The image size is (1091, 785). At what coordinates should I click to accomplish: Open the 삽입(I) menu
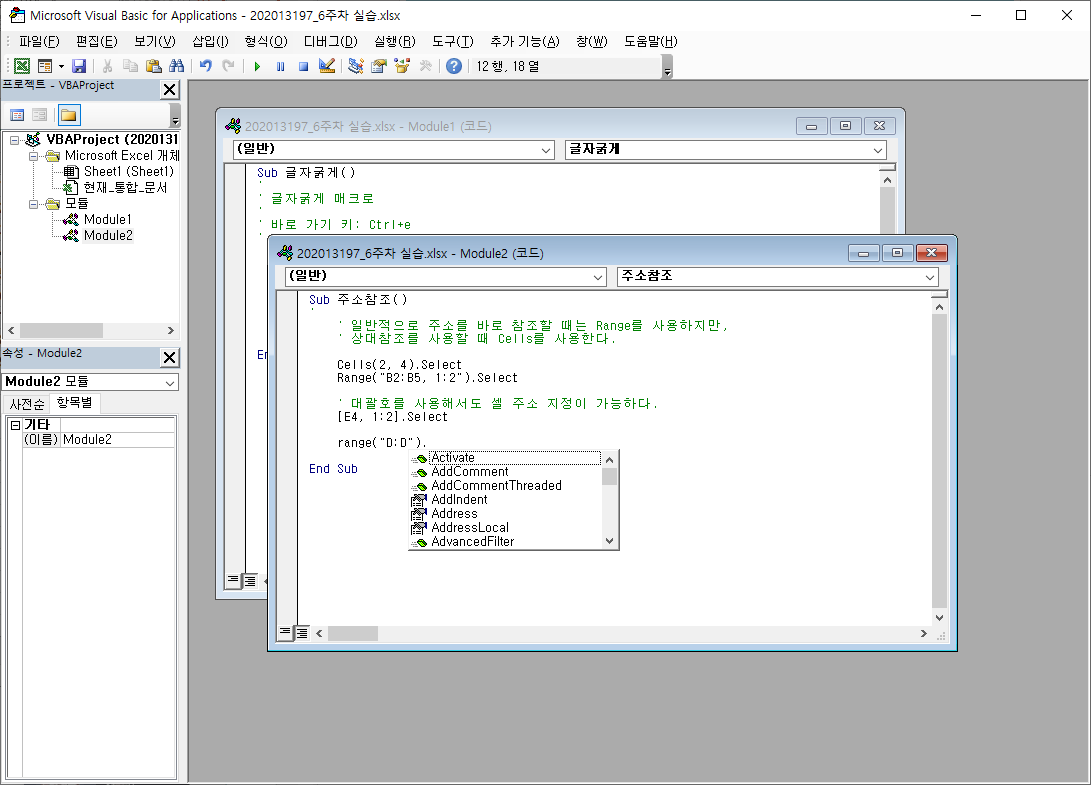coord(210,41)
